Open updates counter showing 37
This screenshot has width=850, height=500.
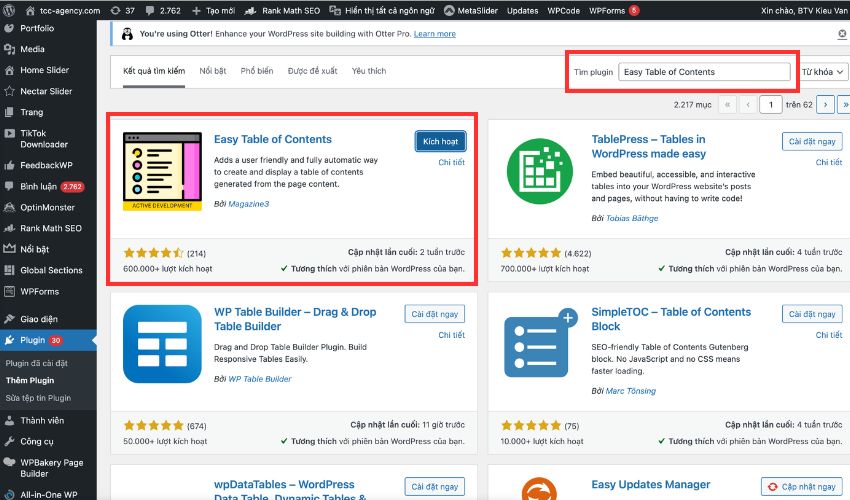click(123, 10)
